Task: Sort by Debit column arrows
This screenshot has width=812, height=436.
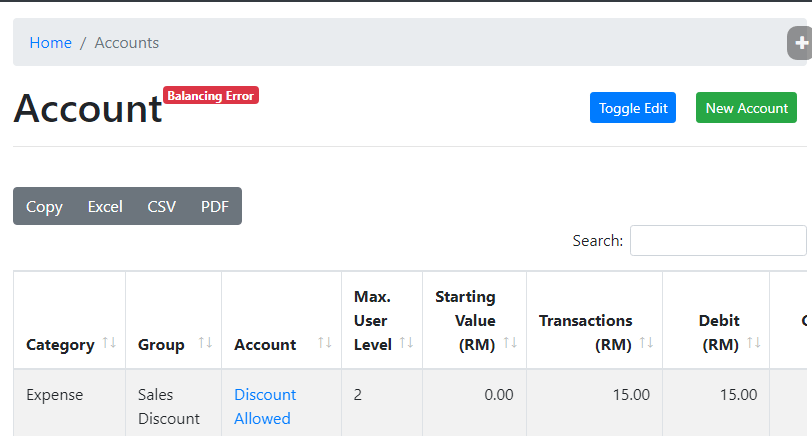Action: [x=754, y=343]
